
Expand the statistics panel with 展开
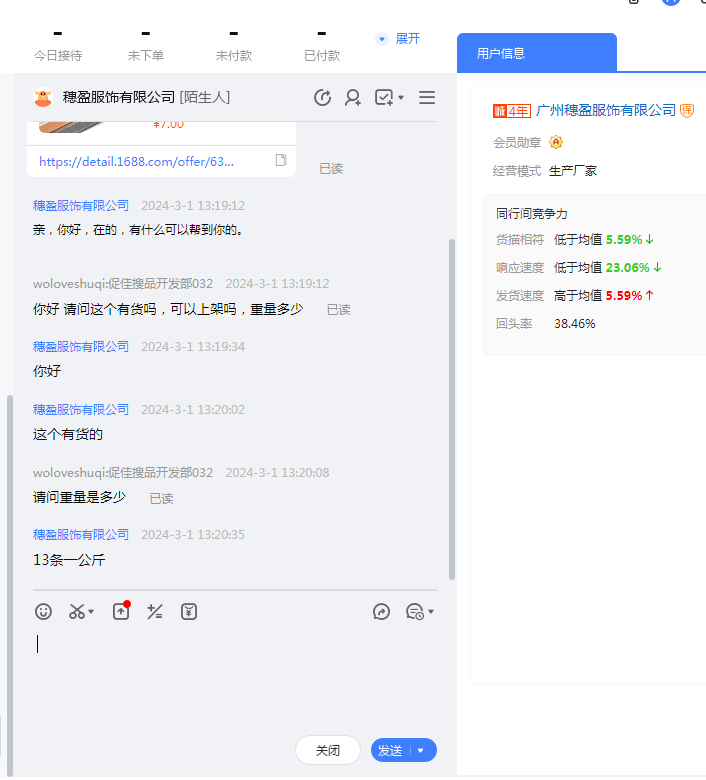(x=398, y=38)
